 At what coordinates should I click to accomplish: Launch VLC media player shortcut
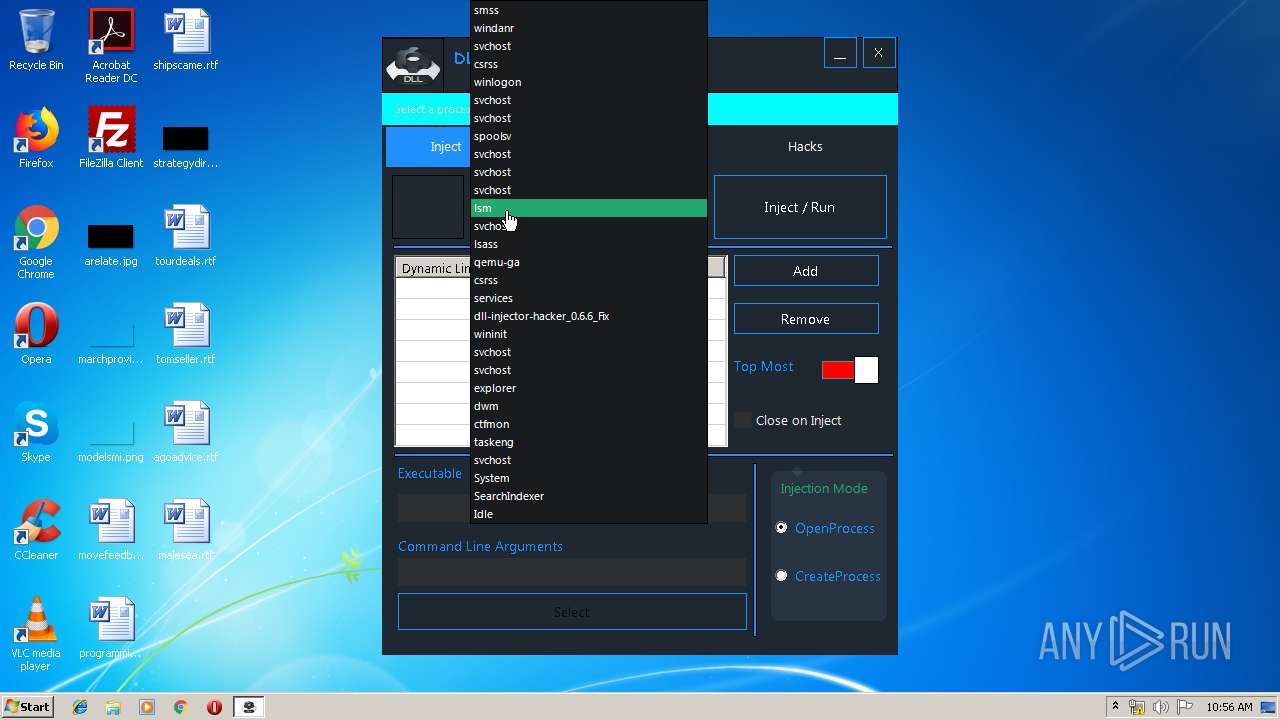click(x=36, y=634)
